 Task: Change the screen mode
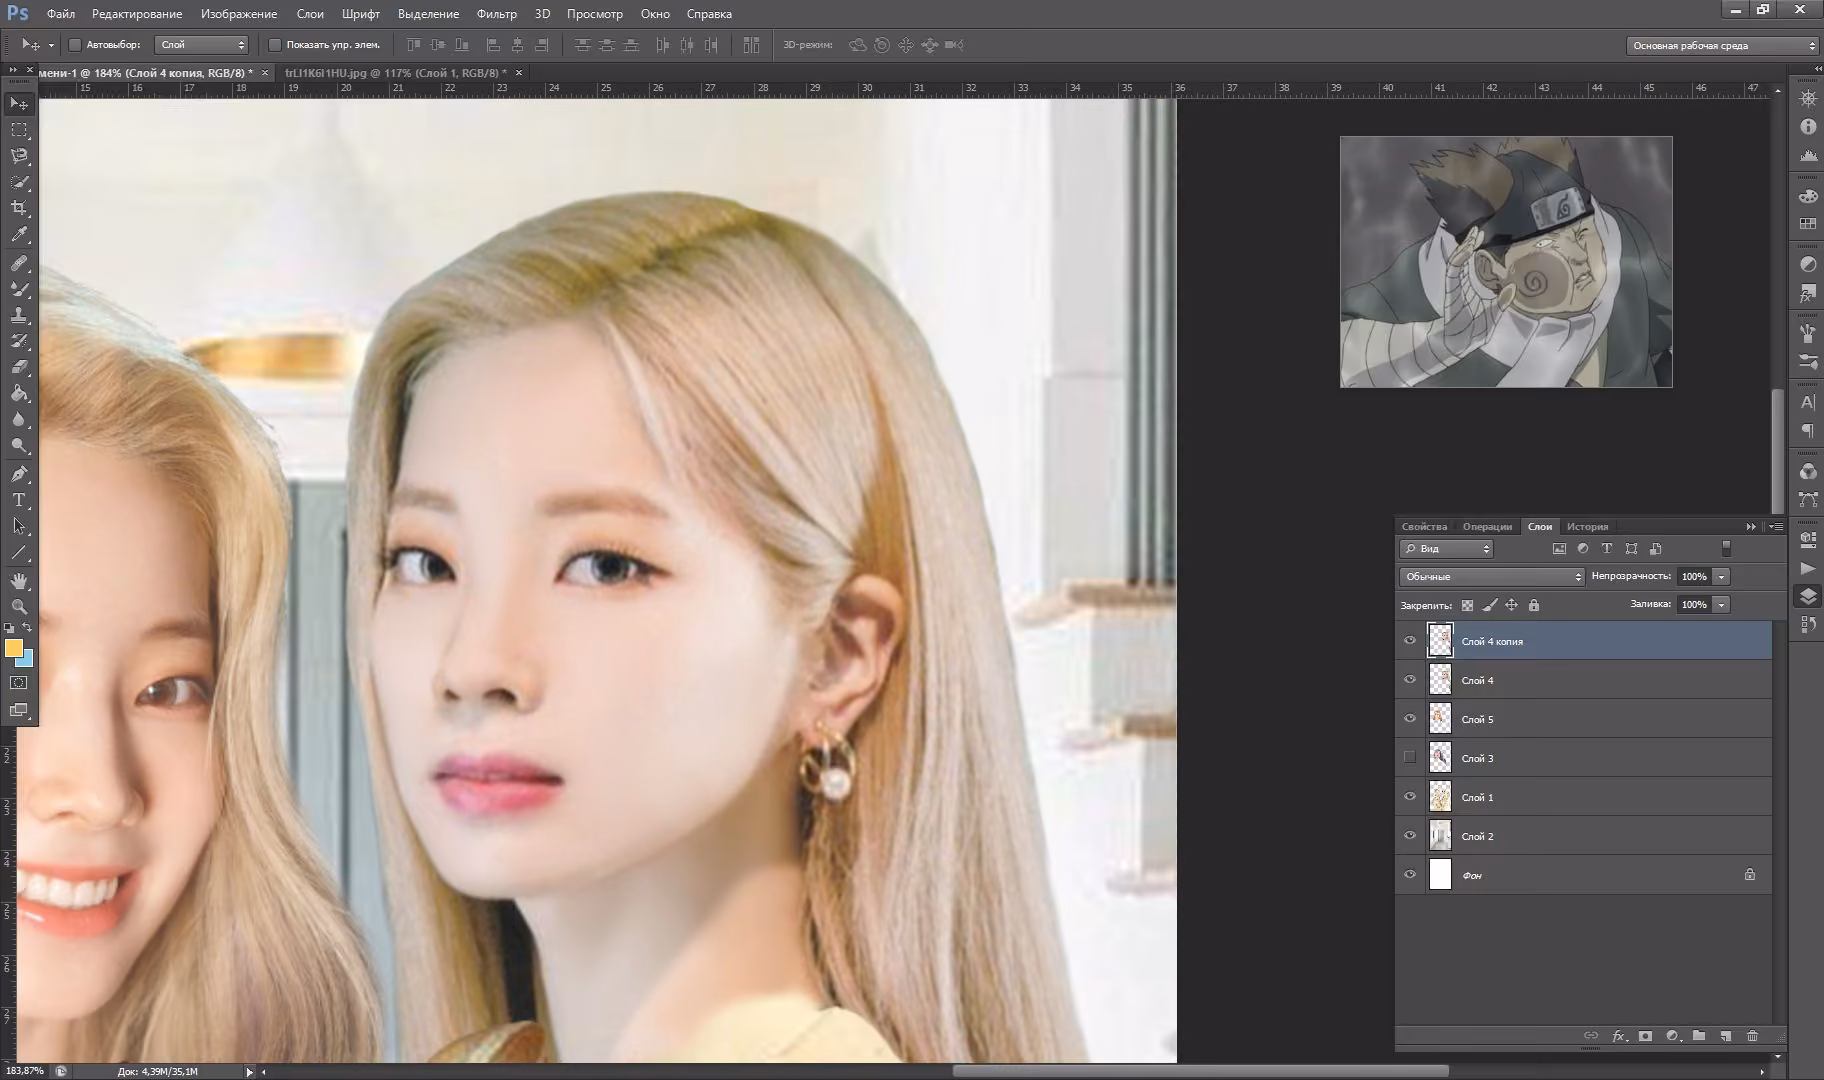[x=19, y=710]
